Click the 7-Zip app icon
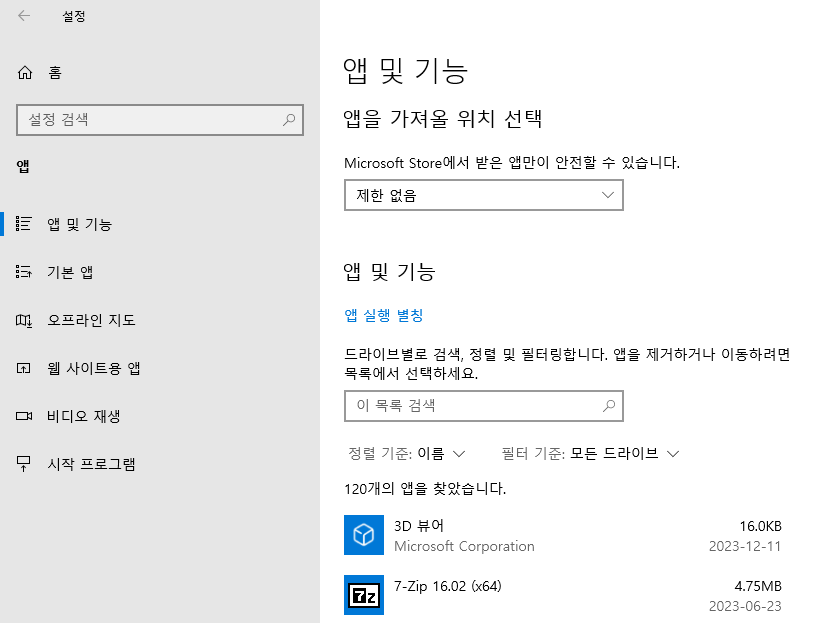835x623 pixels. pos(364,595)
